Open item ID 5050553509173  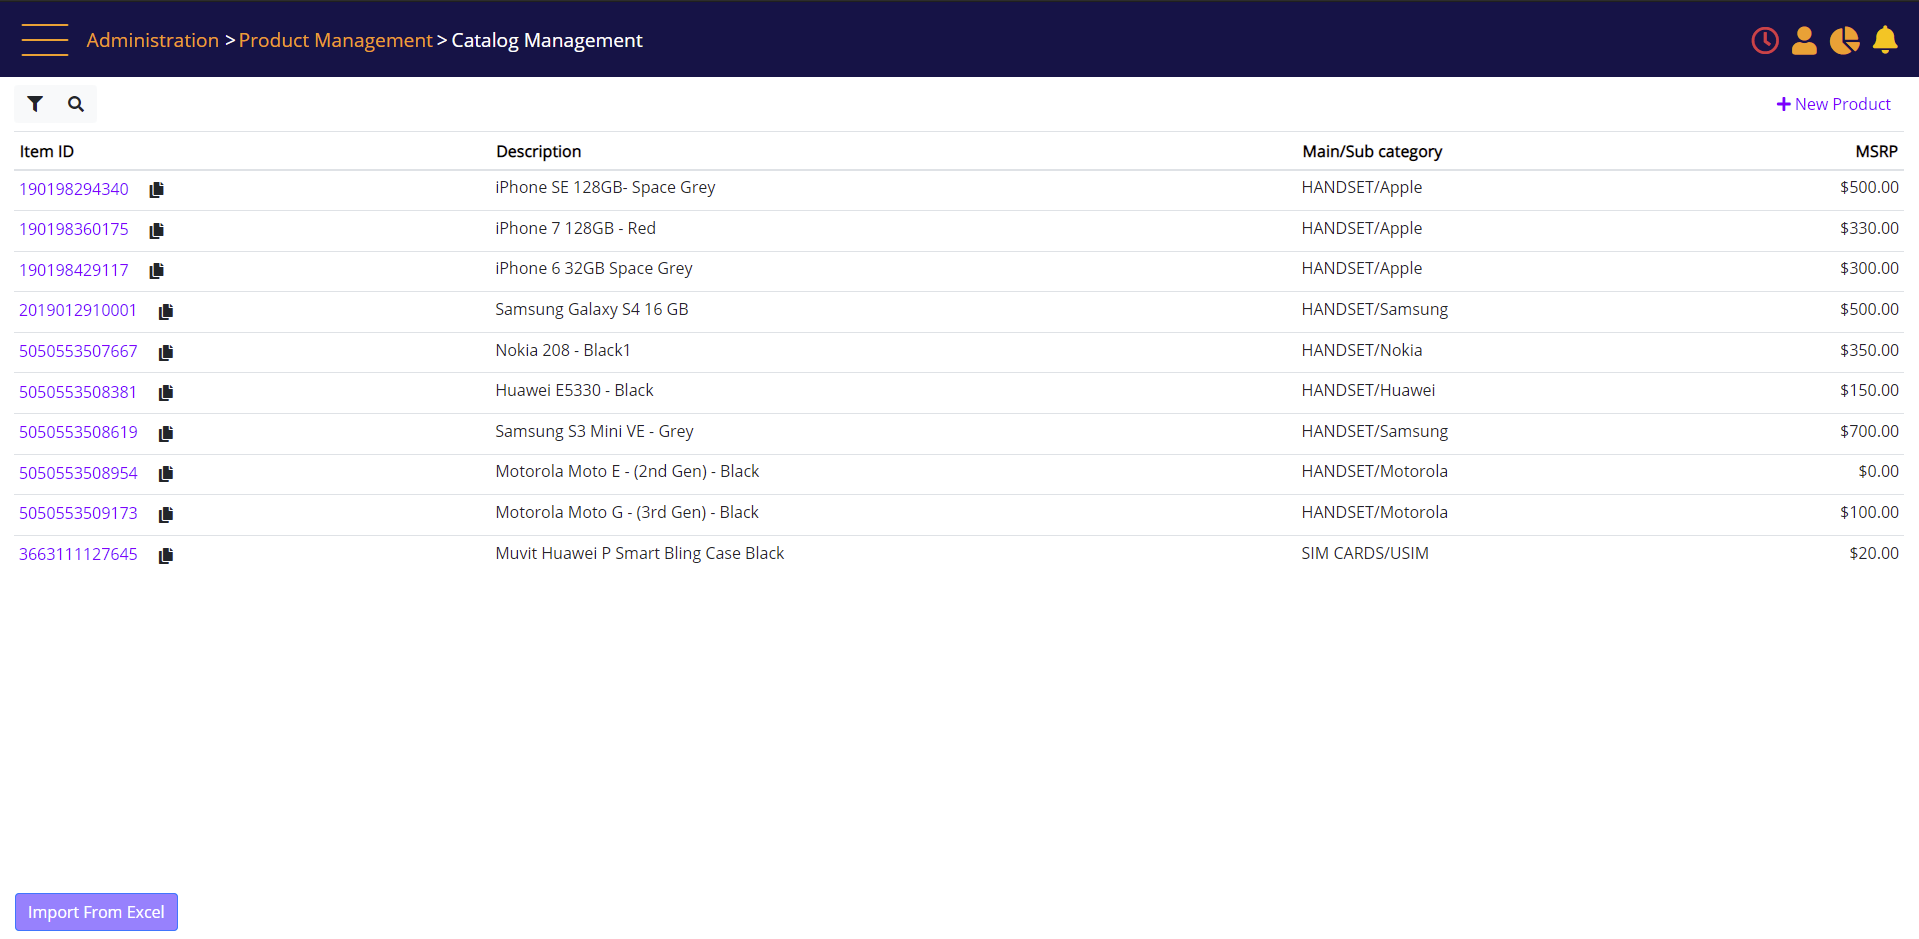pyautogui.click(x=78, y=513)
